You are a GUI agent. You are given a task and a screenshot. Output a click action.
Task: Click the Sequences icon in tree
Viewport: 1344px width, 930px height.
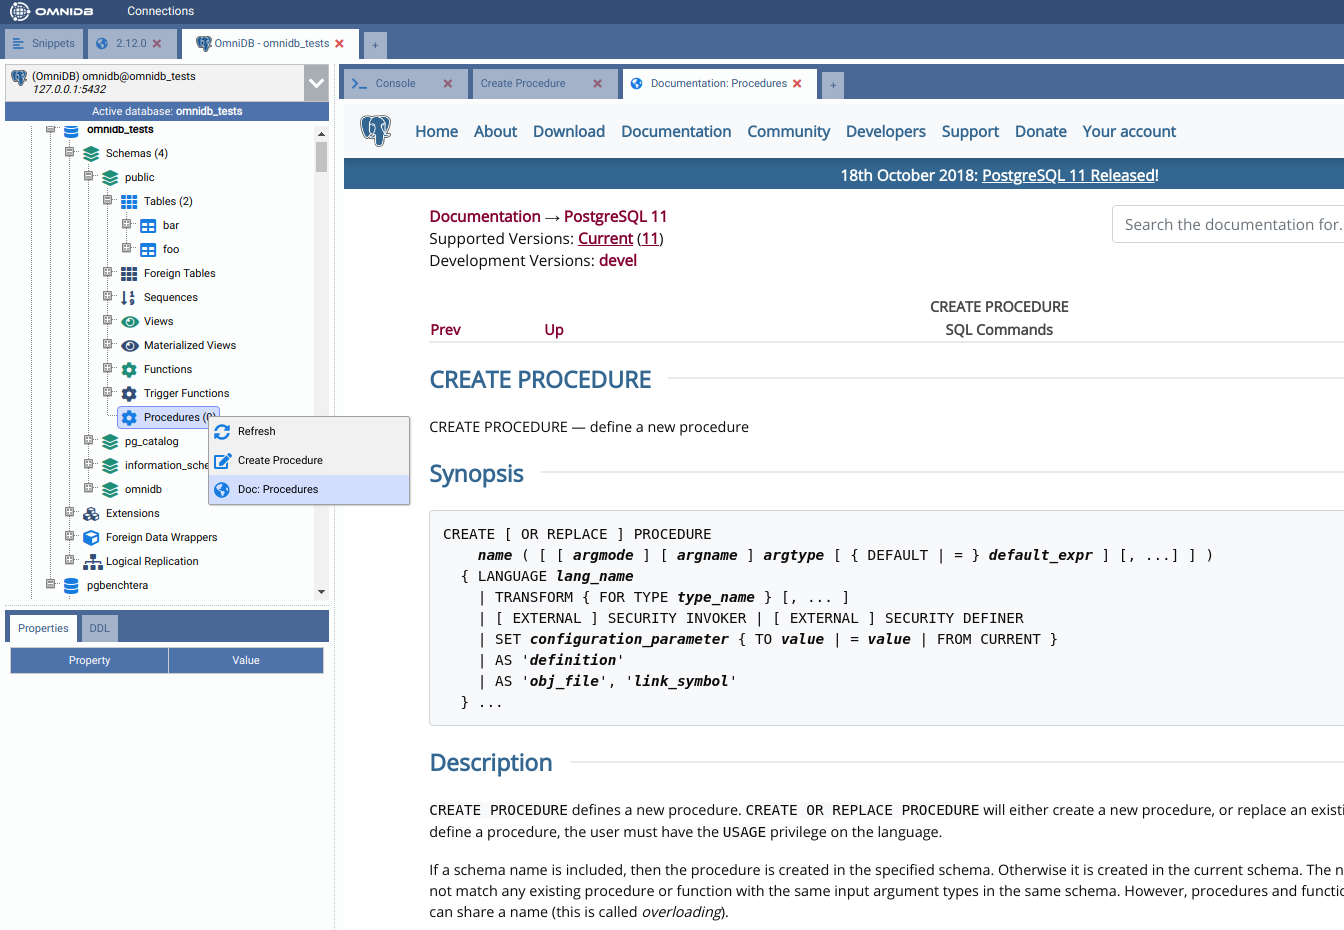point(129,298)
